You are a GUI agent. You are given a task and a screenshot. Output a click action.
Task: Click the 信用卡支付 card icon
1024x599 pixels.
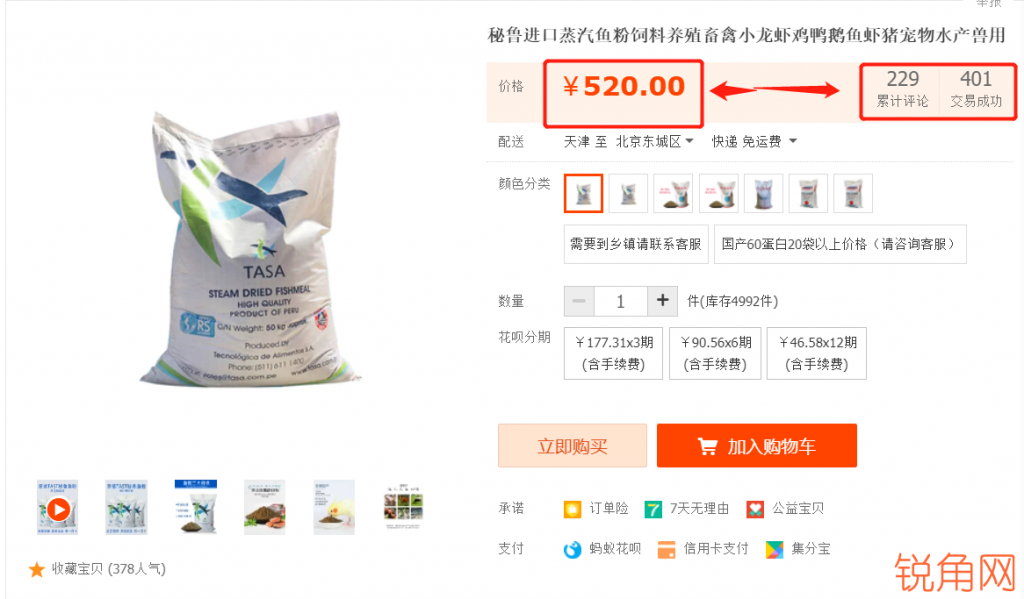[x=666, y=549]
